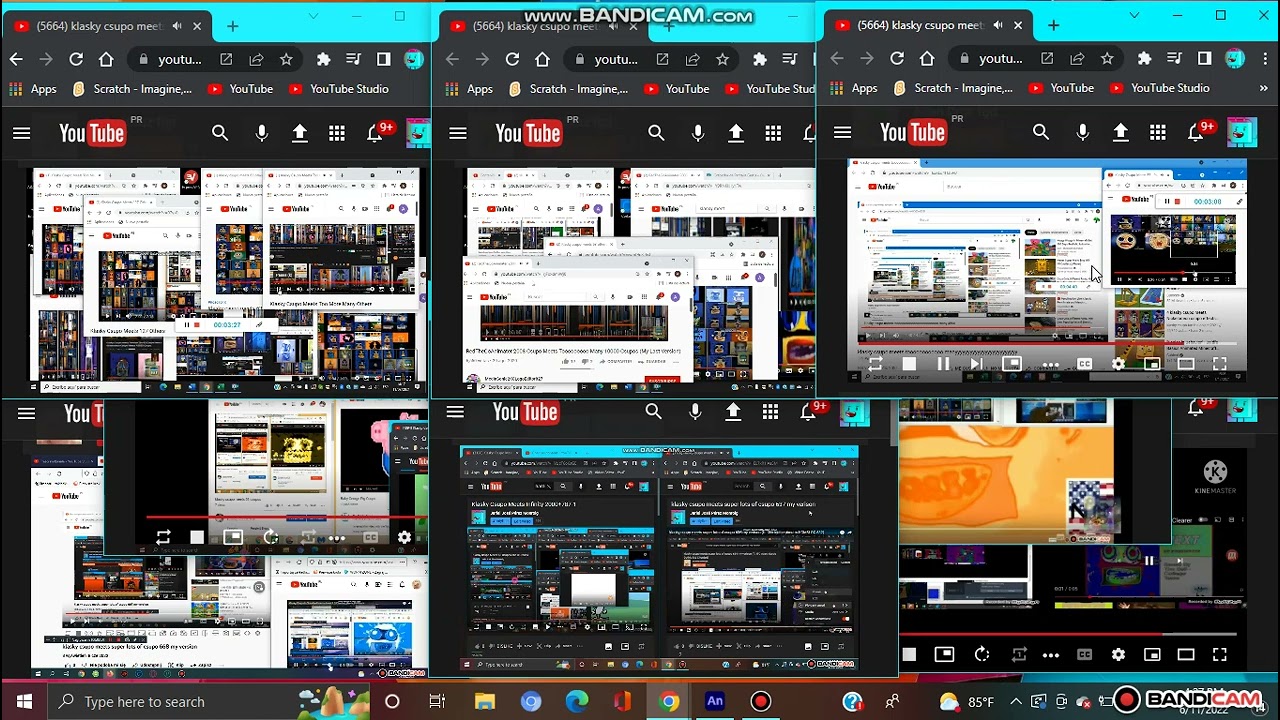The image size is (1280, 720).
Task: Open the YouTube apps grid in the top-left window
Action: pyautogui.click(x=337, y=133)
